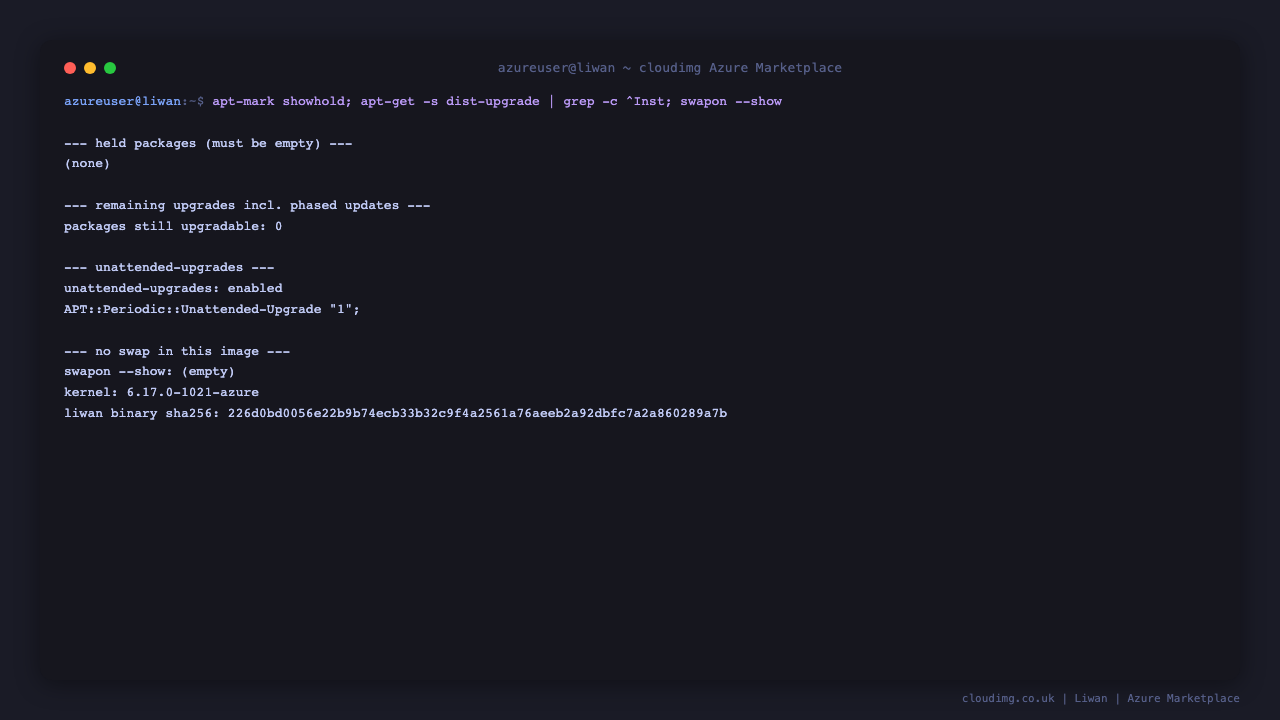Viewport: 1280px width, 720px height.
Task: Click the packages still upgradable: 0 line
Action: tap(173, 227)
